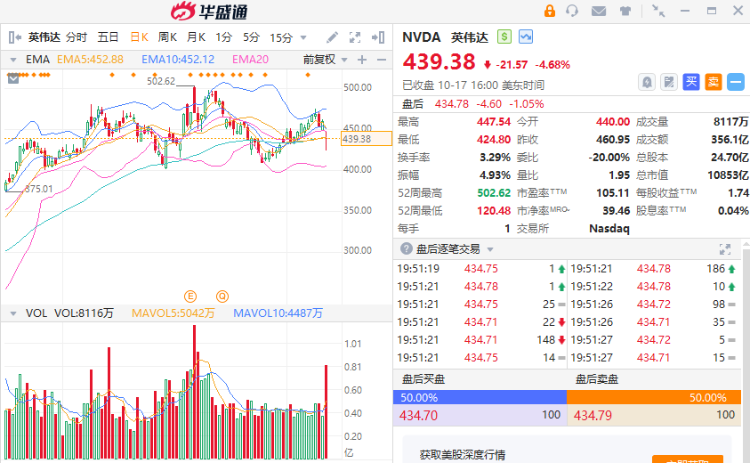Click the EMA10:452.12 label
Image resolution: width=750 pixels, height=463 pixels.
[x=178, y=60]
